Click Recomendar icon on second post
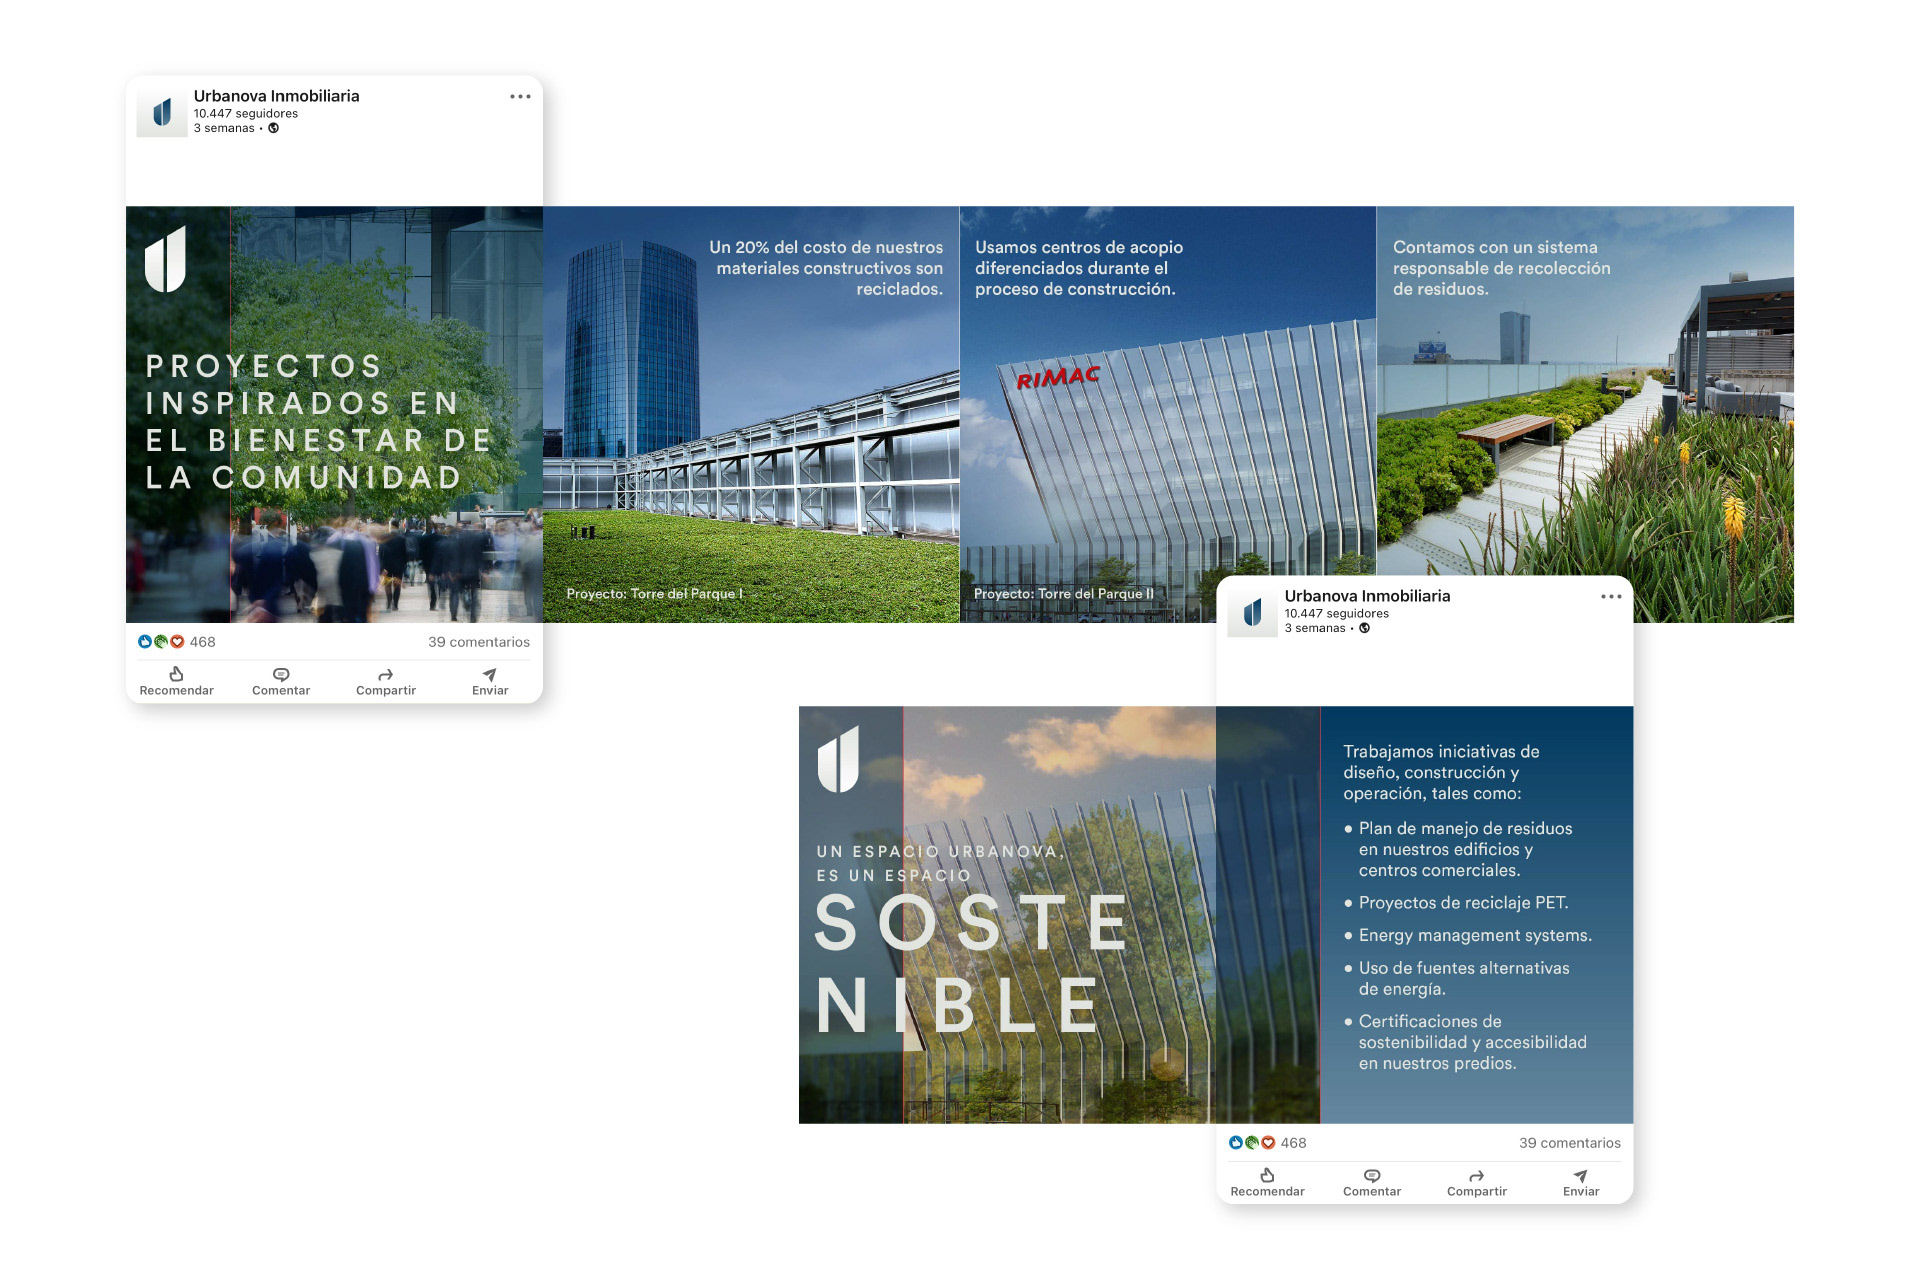 1267,1176
